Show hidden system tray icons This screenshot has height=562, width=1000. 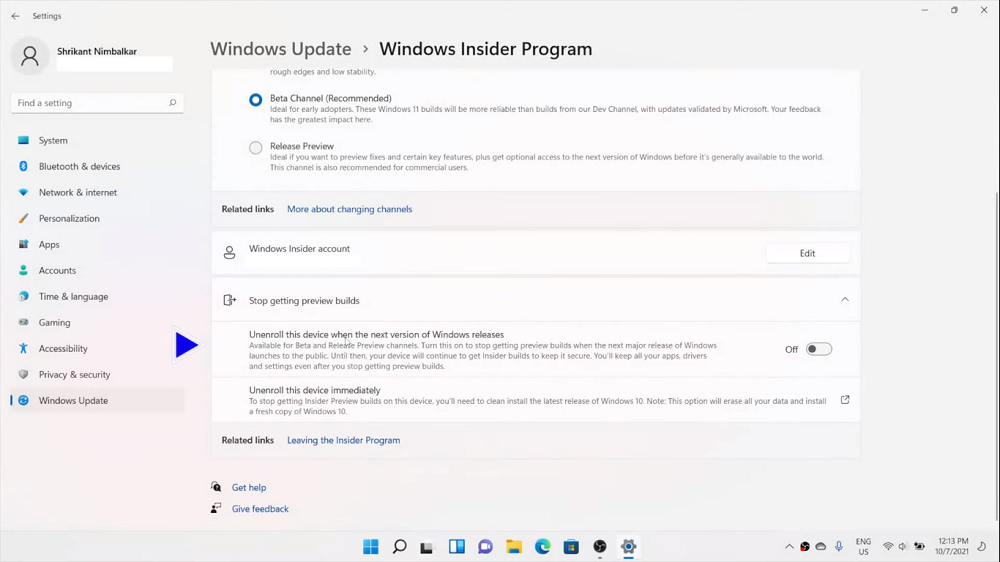pyautogui.click(x=789, y=547)
